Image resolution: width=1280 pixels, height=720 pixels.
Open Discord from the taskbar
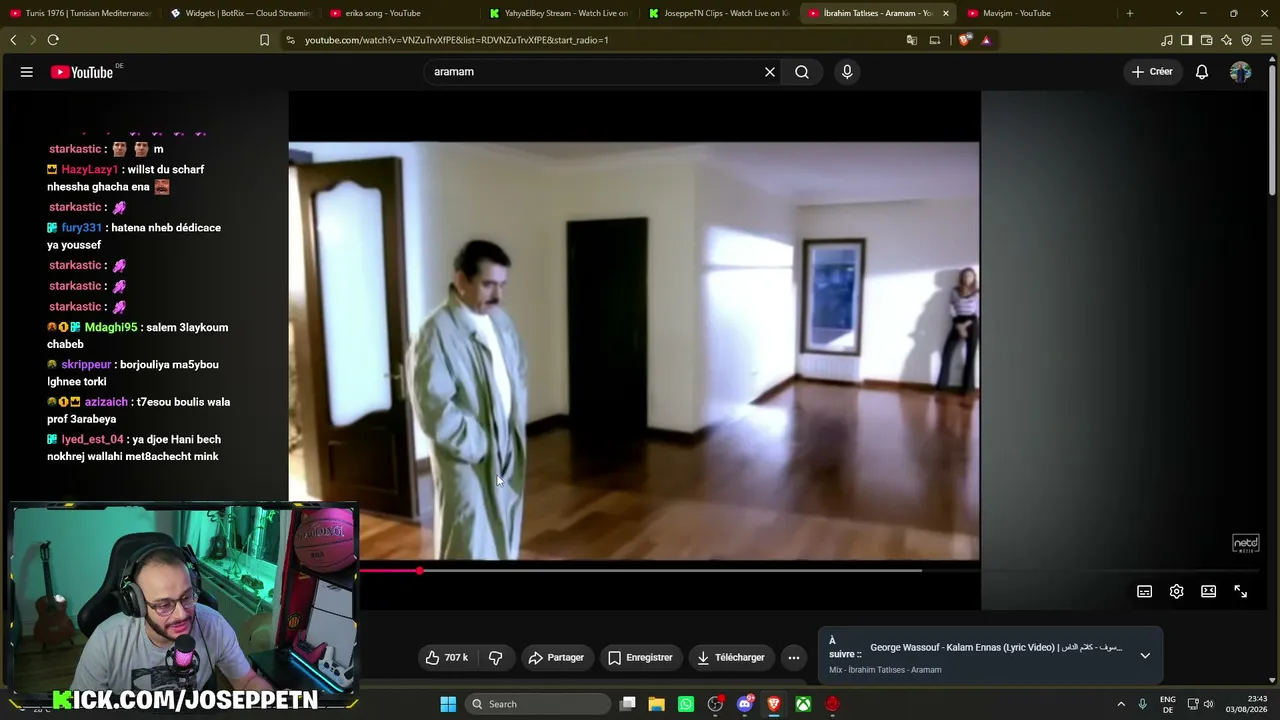pos(745,704)
